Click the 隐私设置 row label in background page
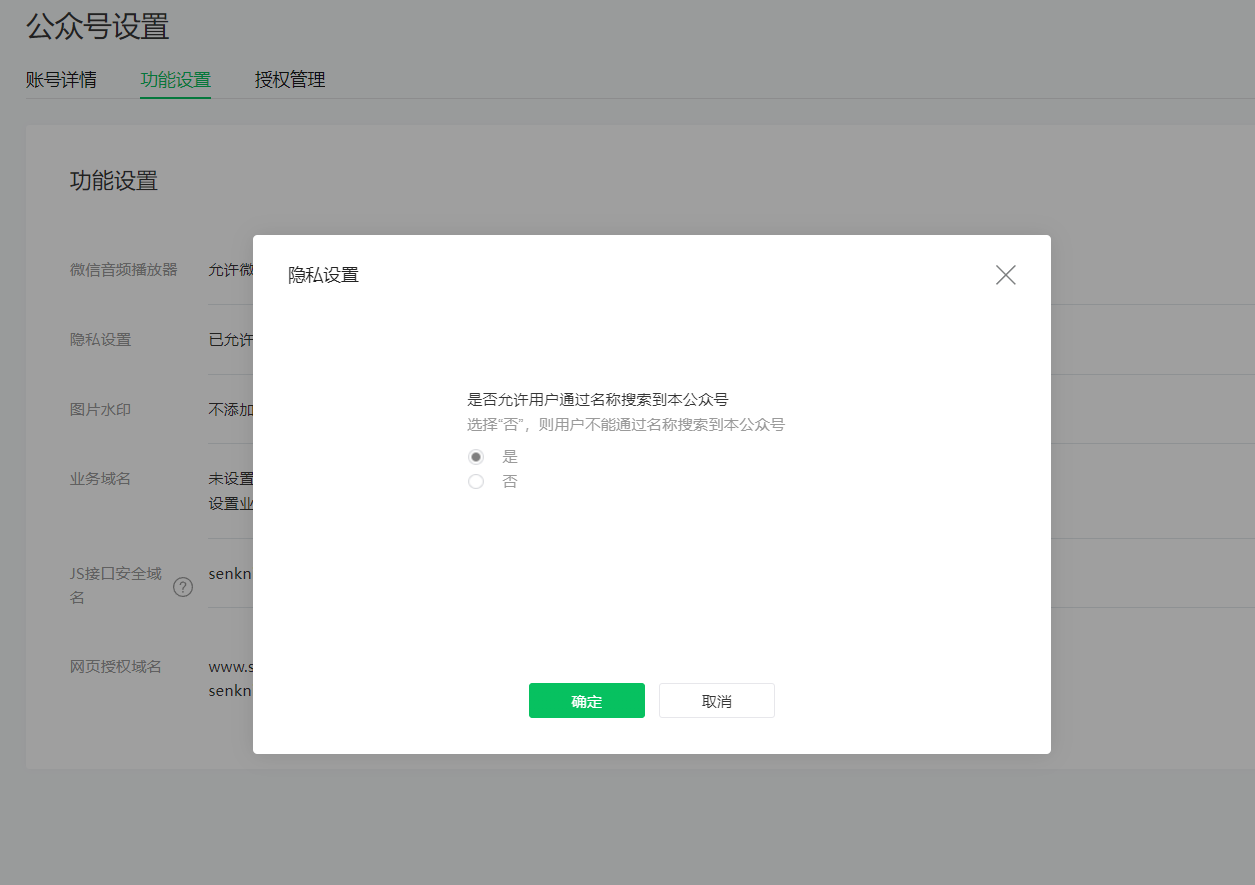 pos(101,339)
